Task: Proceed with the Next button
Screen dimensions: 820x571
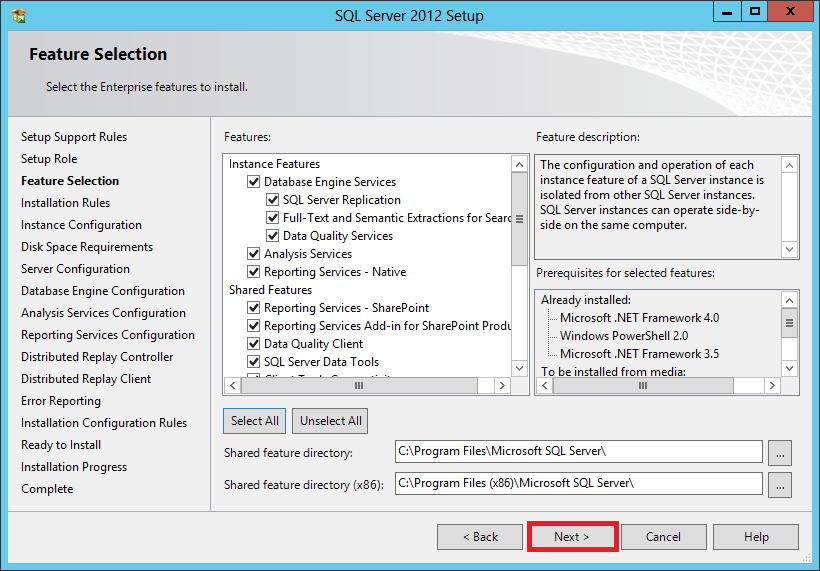Action: click(x=572, y=537)
